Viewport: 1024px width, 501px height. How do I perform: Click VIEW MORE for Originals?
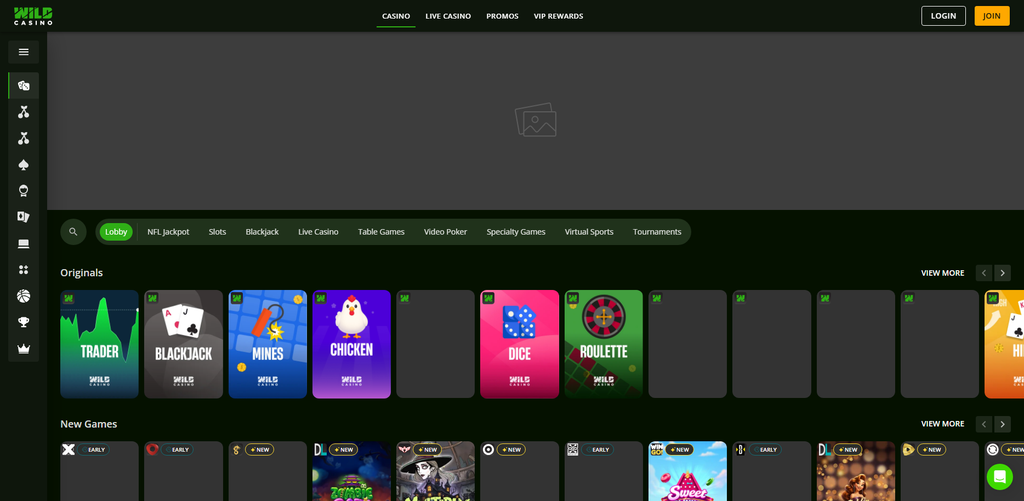coord(942,273)
